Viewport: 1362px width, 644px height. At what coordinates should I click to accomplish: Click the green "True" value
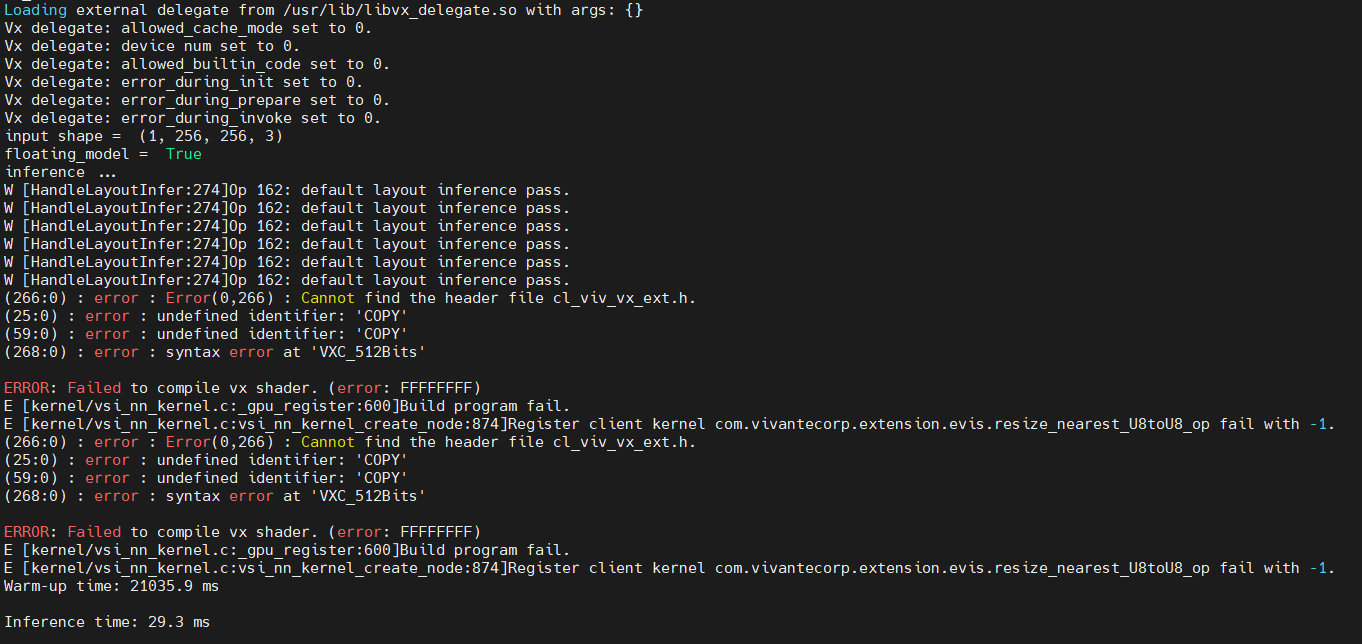[184, 154]
